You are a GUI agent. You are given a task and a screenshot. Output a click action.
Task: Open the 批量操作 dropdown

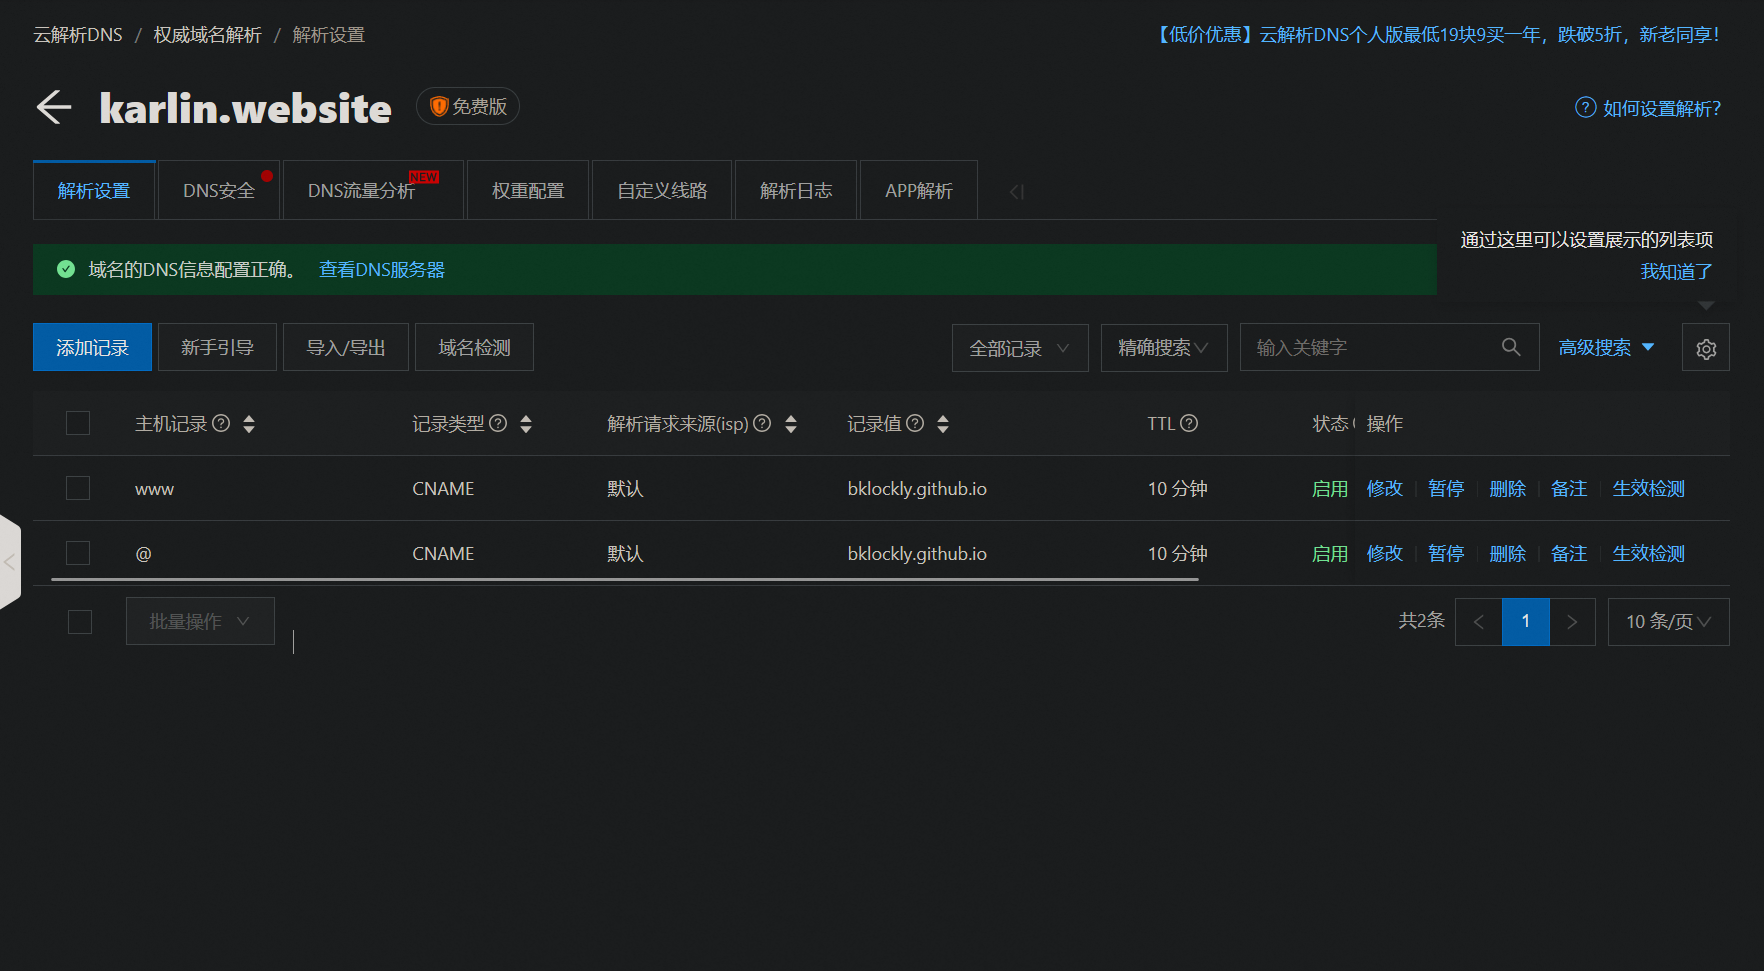200,621
